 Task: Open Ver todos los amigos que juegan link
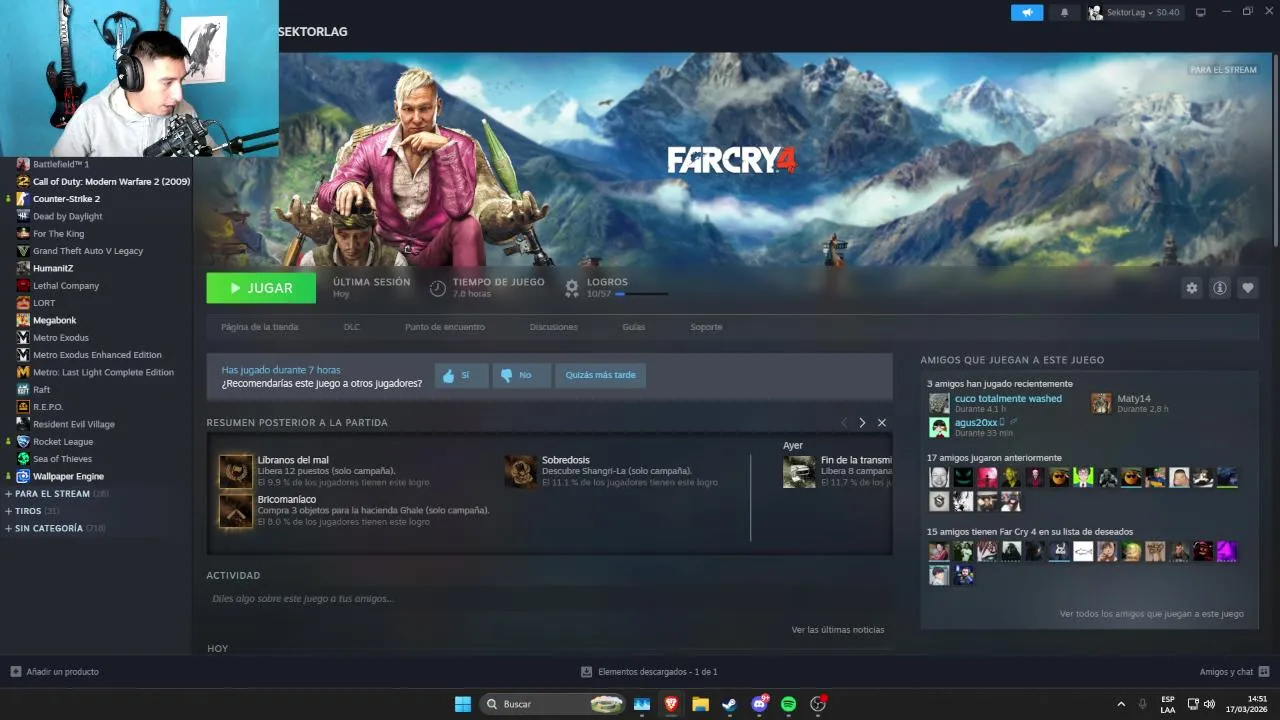[x=1152, y=614]
